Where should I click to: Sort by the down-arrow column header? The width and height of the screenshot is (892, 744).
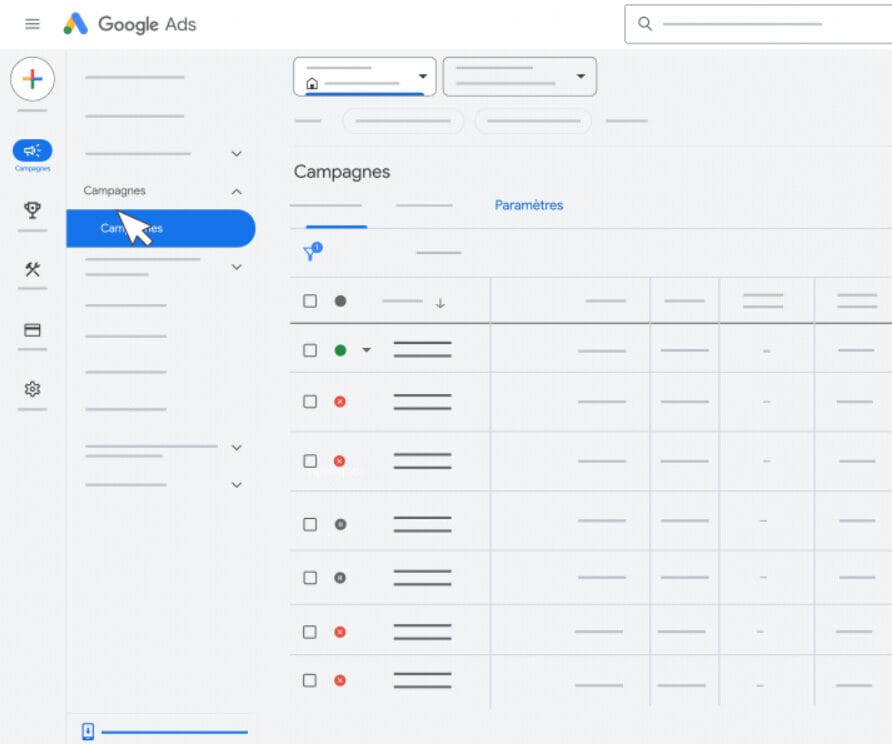pyautogui.click(x=440, y=303)
